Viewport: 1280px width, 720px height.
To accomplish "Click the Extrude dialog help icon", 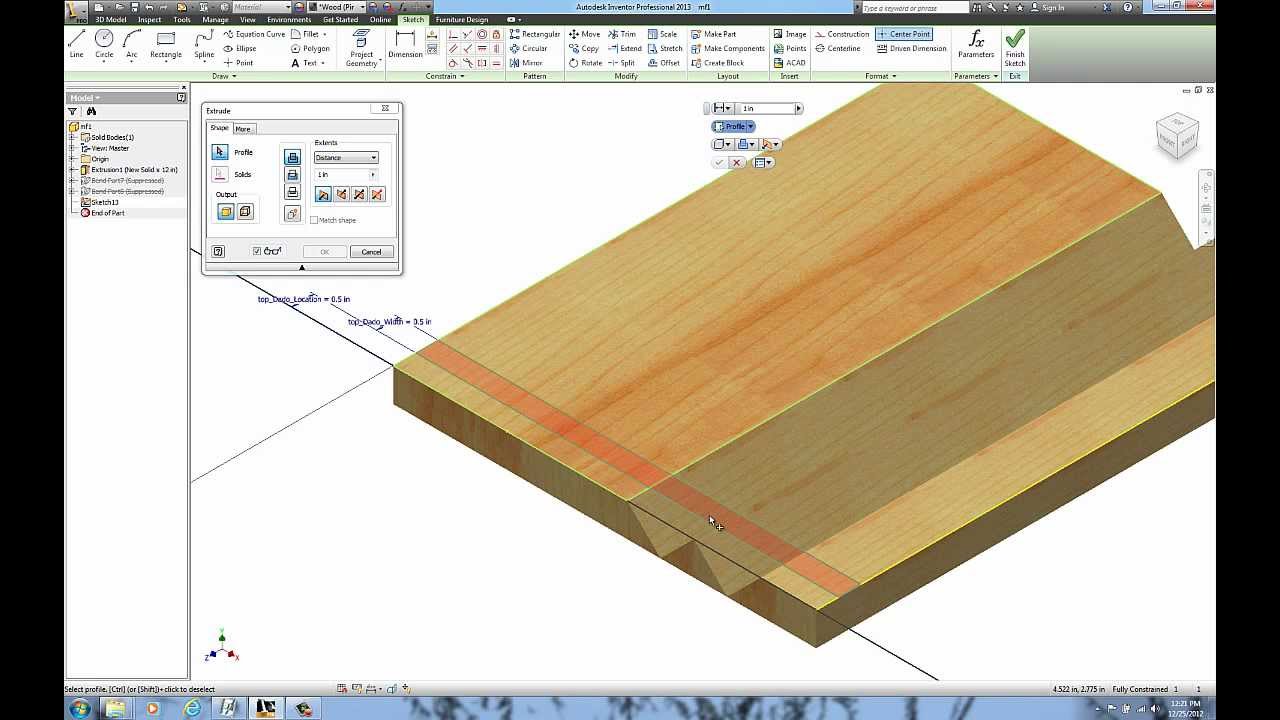I will [x=218, y=252].
